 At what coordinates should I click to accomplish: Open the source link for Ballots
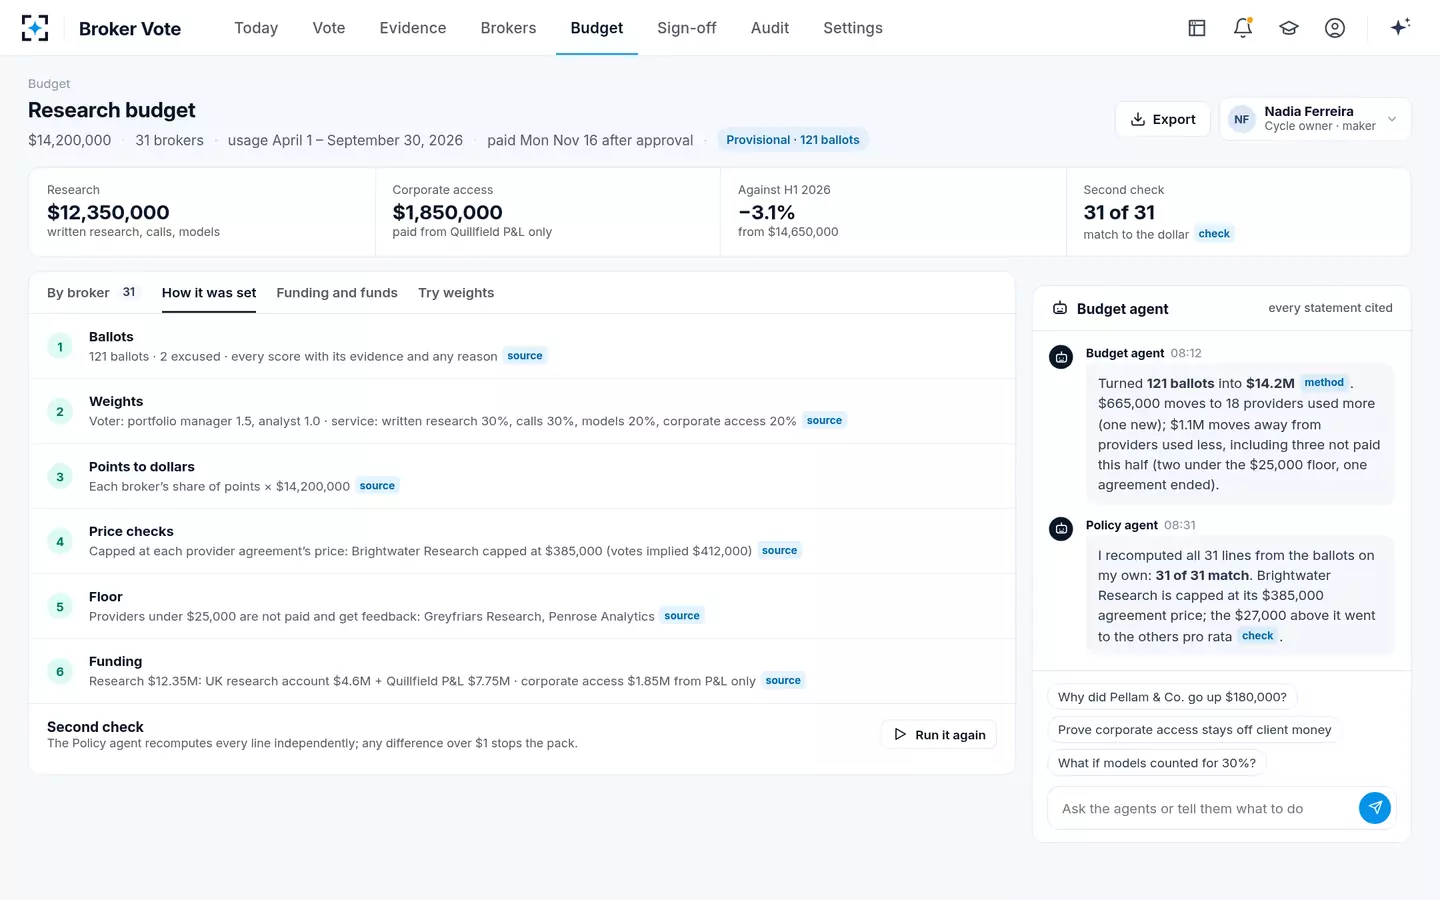click(525, 356)
